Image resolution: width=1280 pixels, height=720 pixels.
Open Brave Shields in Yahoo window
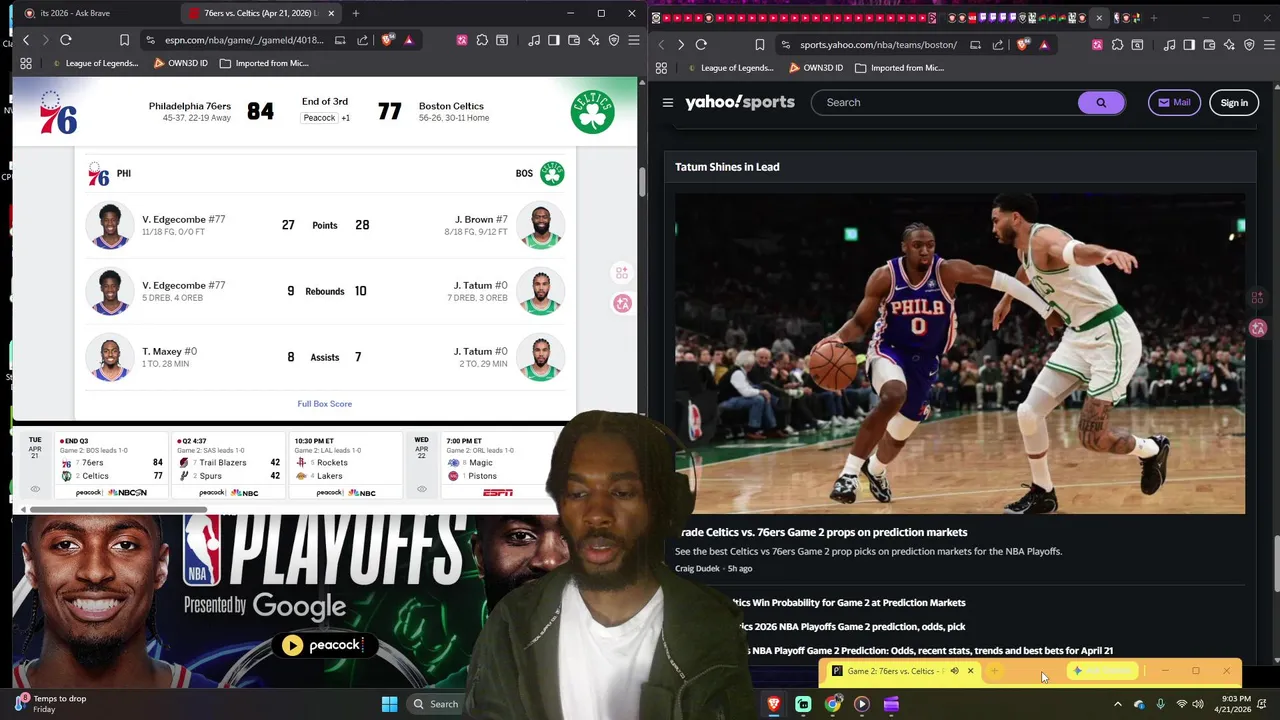pos(1022,44)
